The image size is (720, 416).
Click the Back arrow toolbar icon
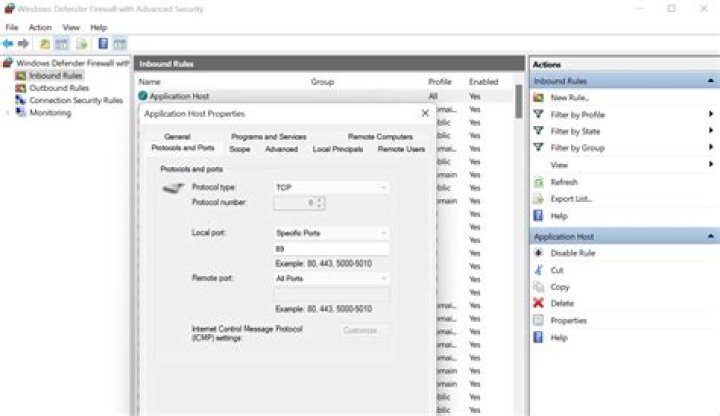click(8, 44)
